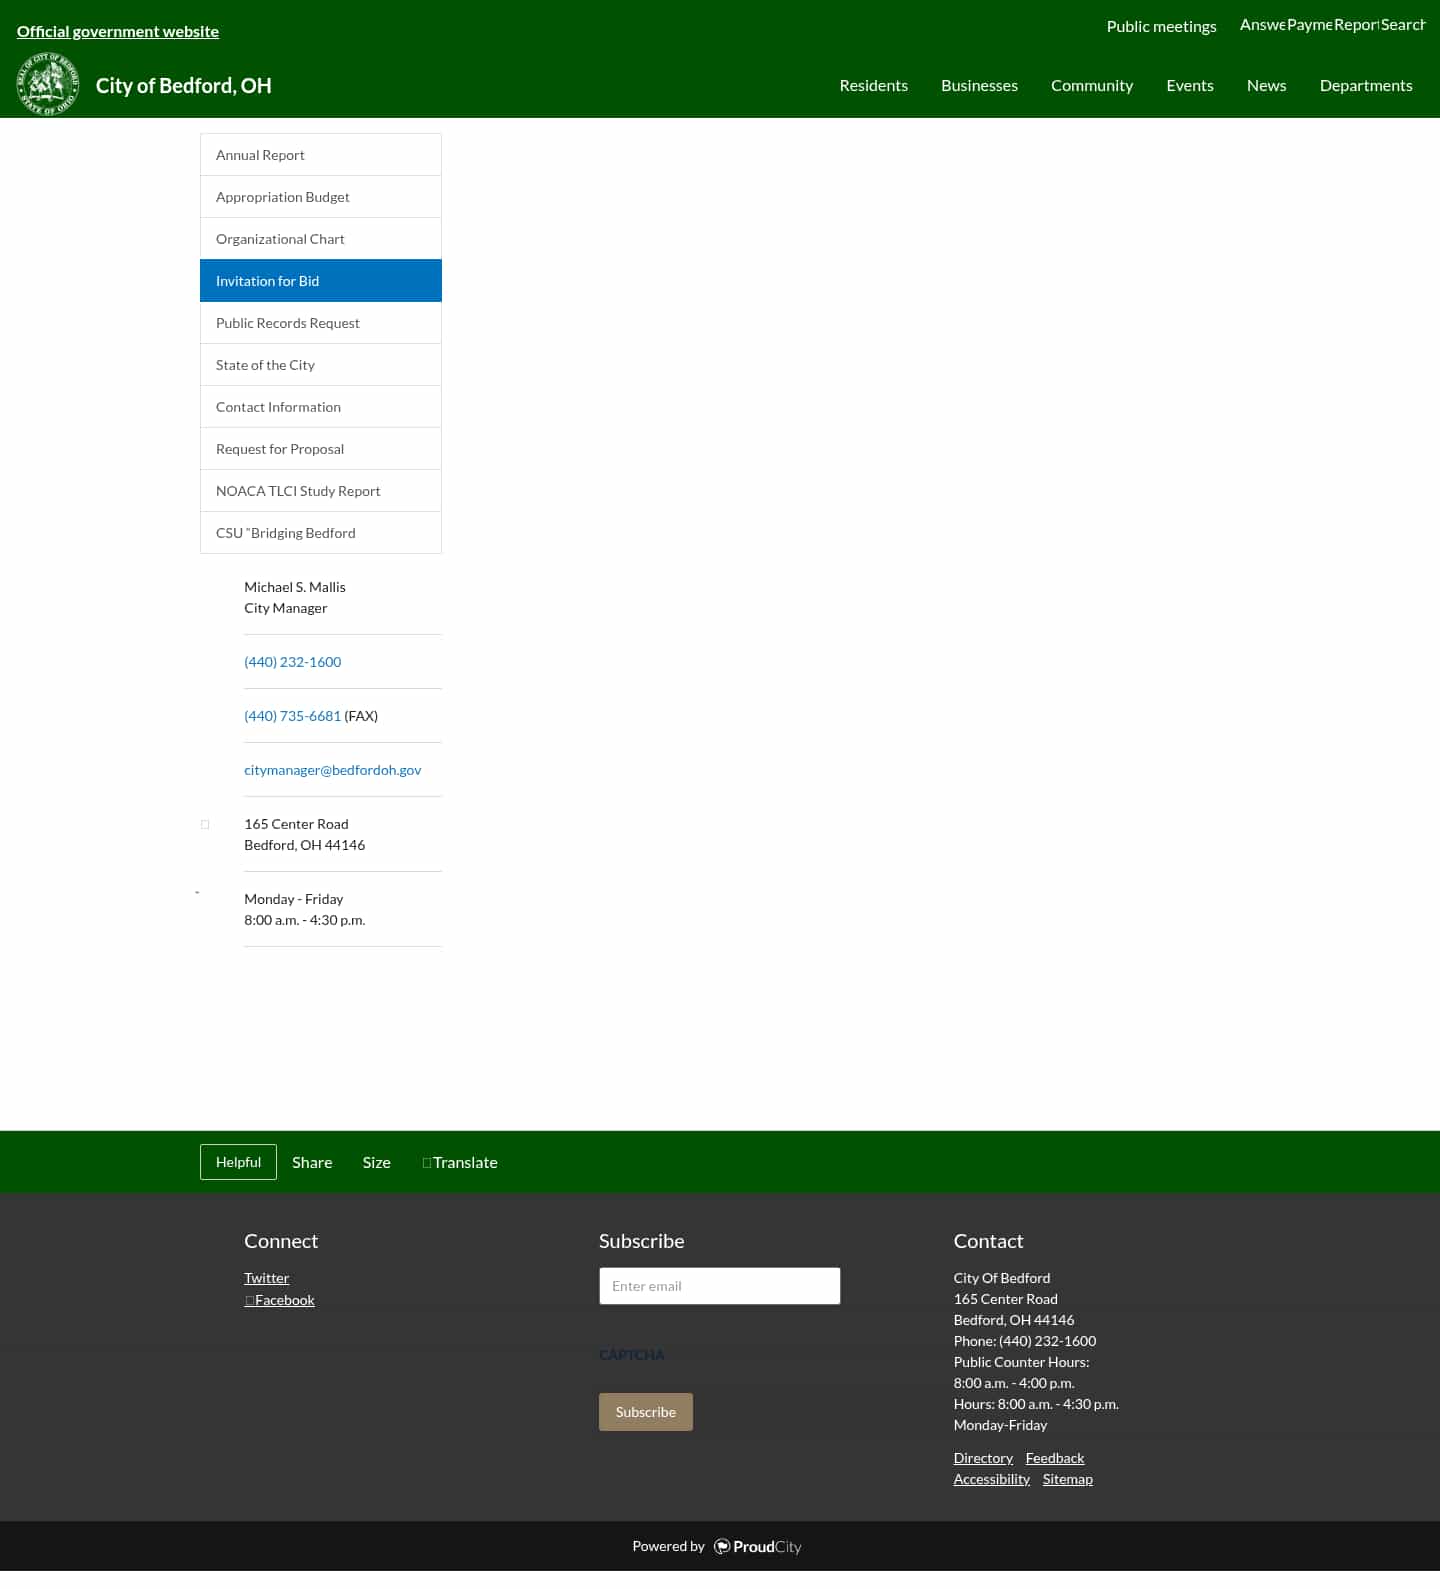Click the 165 Center Road address in the sidebar
Viewport: 1440px width, 1589px height.
tap(304, 834)
